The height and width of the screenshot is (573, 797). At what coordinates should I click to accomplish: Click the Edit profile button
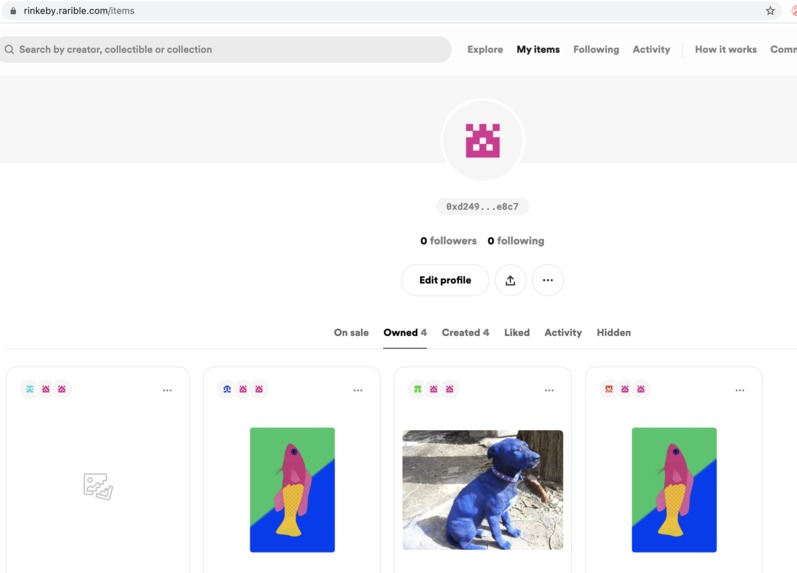point(445,280)
